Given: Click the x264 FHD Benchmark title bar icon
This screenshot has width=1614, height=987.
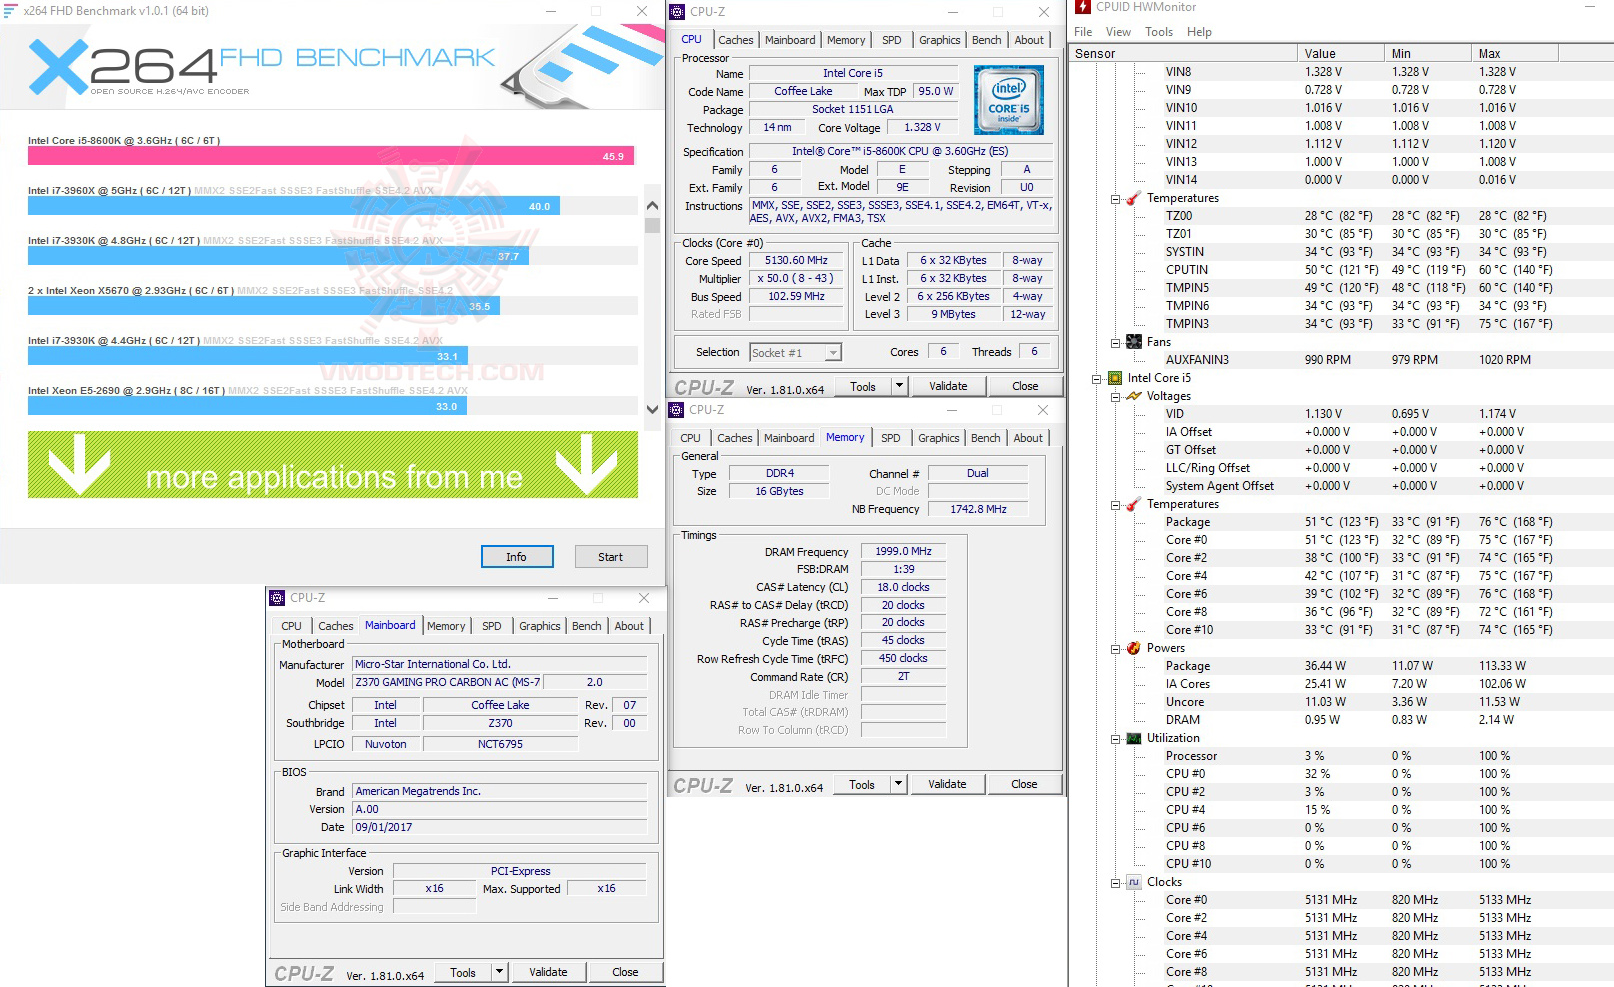Looking at the screenshot, I should click(x=11, y=11).
